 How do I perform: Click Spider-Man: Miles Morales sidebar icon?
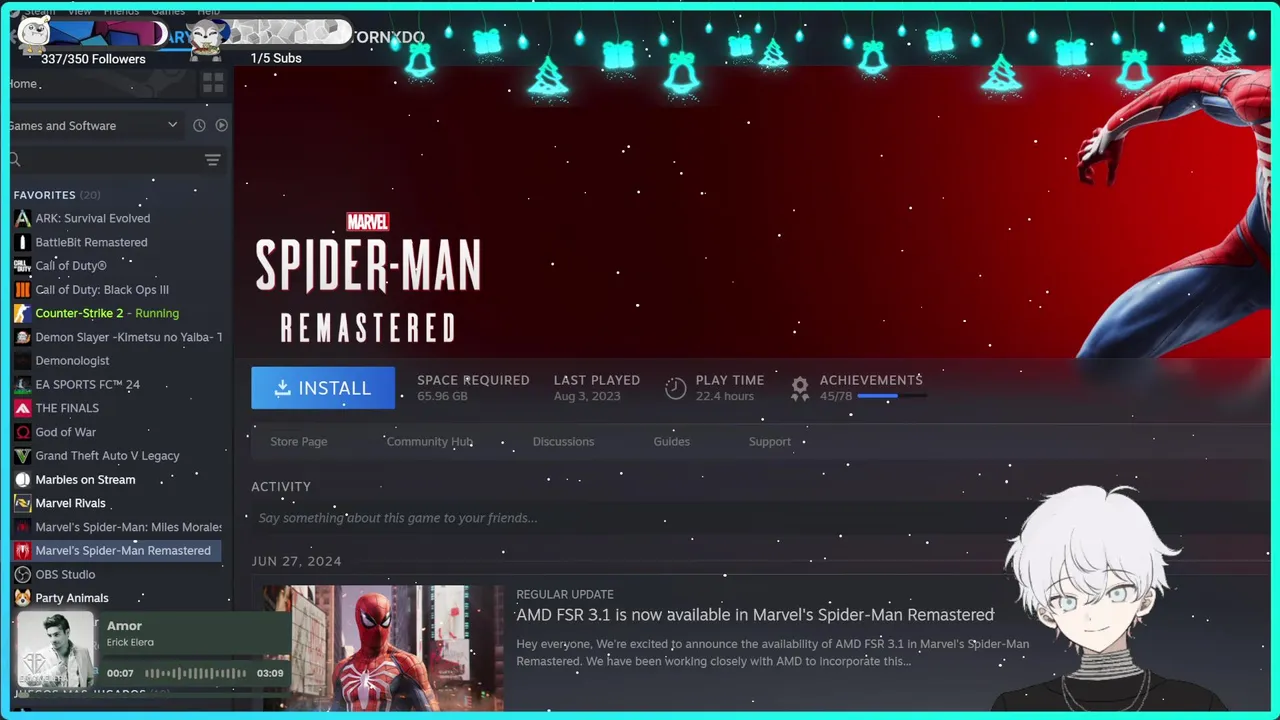(x=22, y=527)
